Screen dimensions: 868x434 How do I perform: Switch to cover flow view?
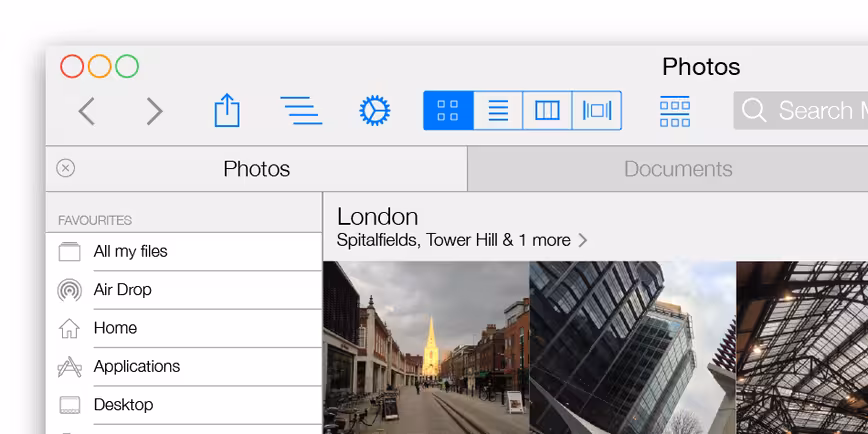click(x=597, y=111)
